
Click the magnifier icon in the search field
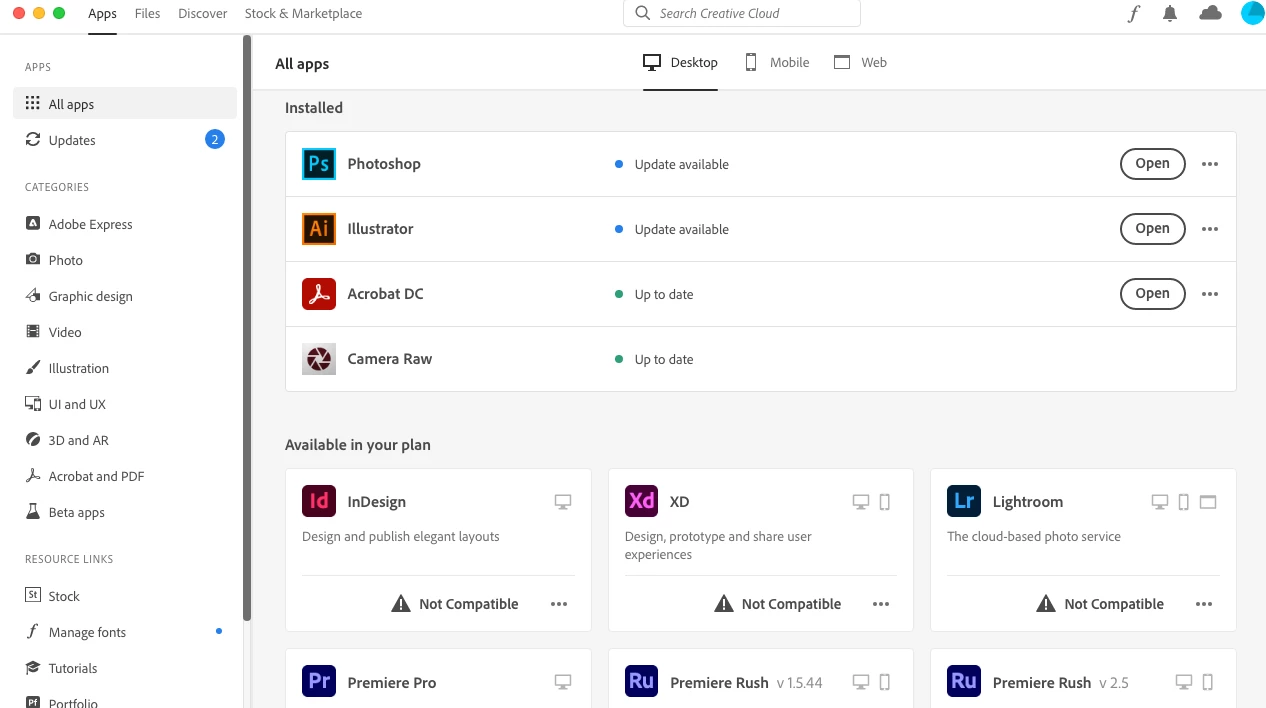click(x=642, y=13)
